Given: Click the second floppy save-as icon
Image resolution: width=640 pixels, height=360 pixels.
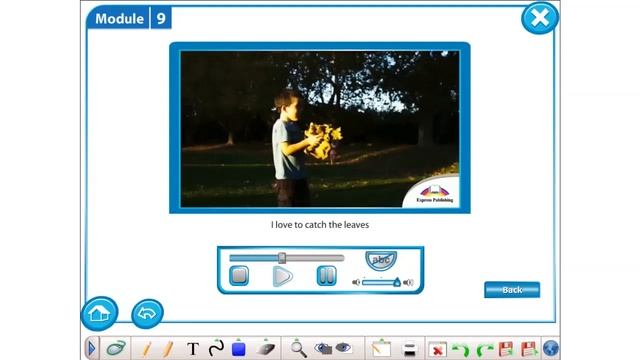Looking at the screenshot, I should [529, 349].
